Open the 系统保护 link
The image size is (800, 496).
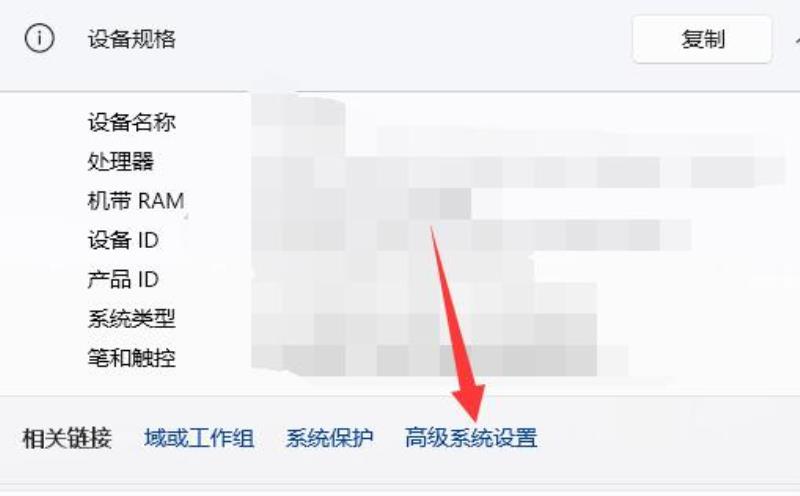point(330,438)
